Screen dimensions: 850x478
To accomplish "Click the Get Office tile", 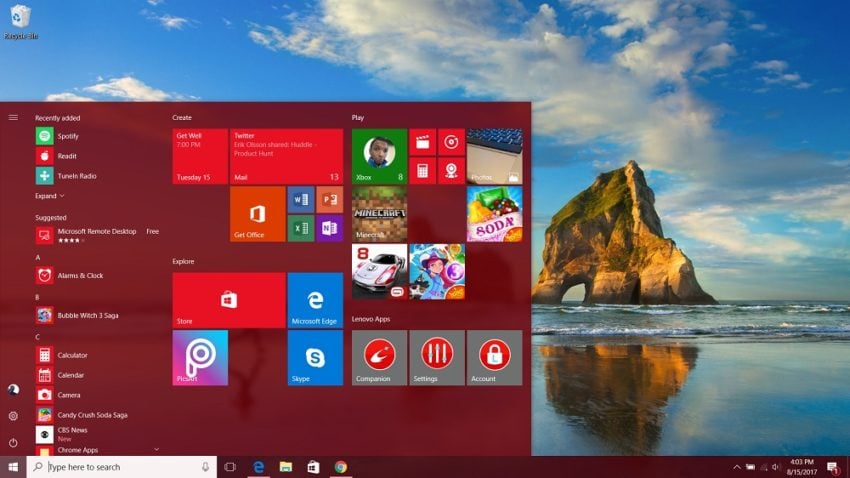I will [x=257, y=214].
